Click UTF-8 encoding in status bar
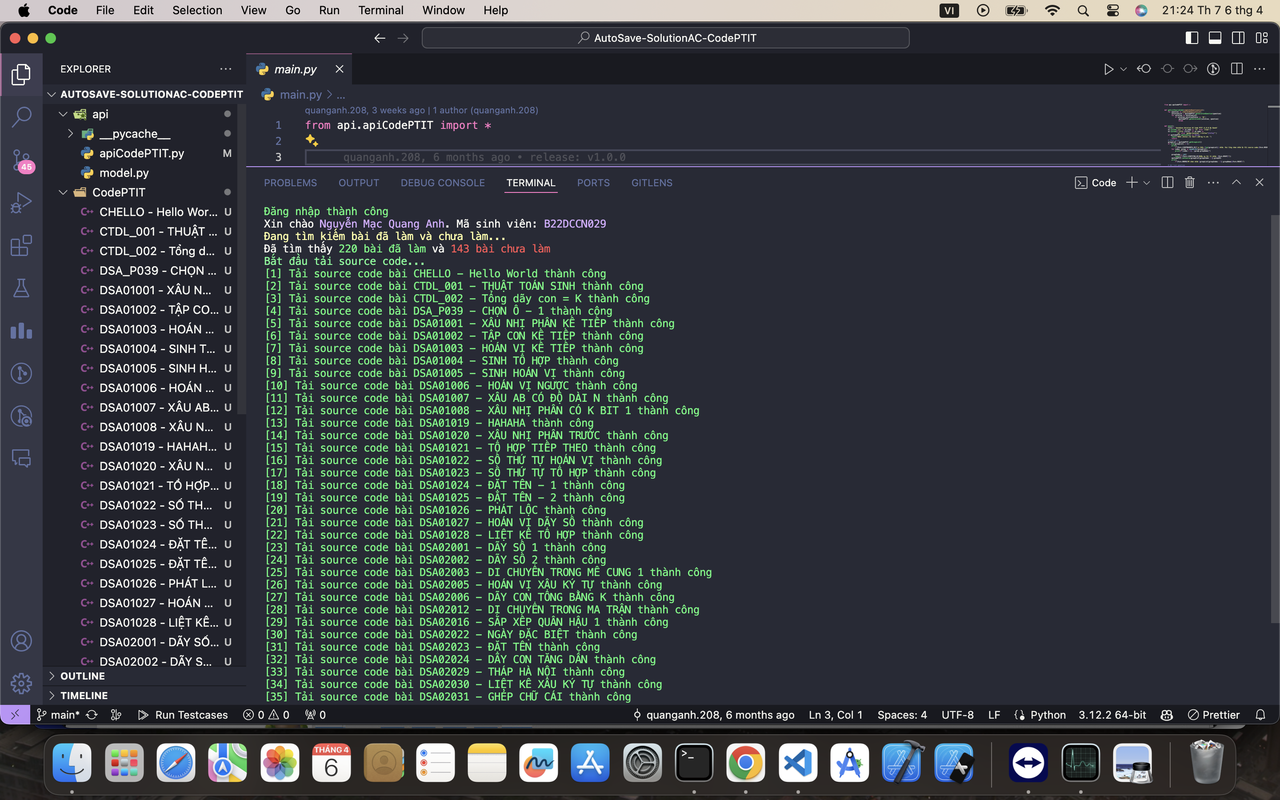1280x800 pixels. coord(957,715)
